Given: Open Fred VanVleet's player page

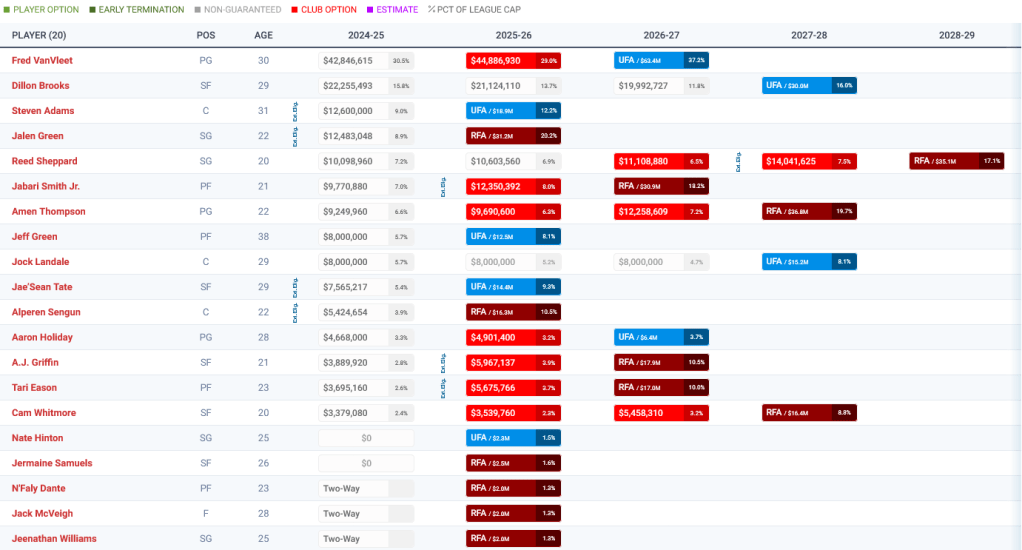Looking at the screenshot, I should (42, 61).
